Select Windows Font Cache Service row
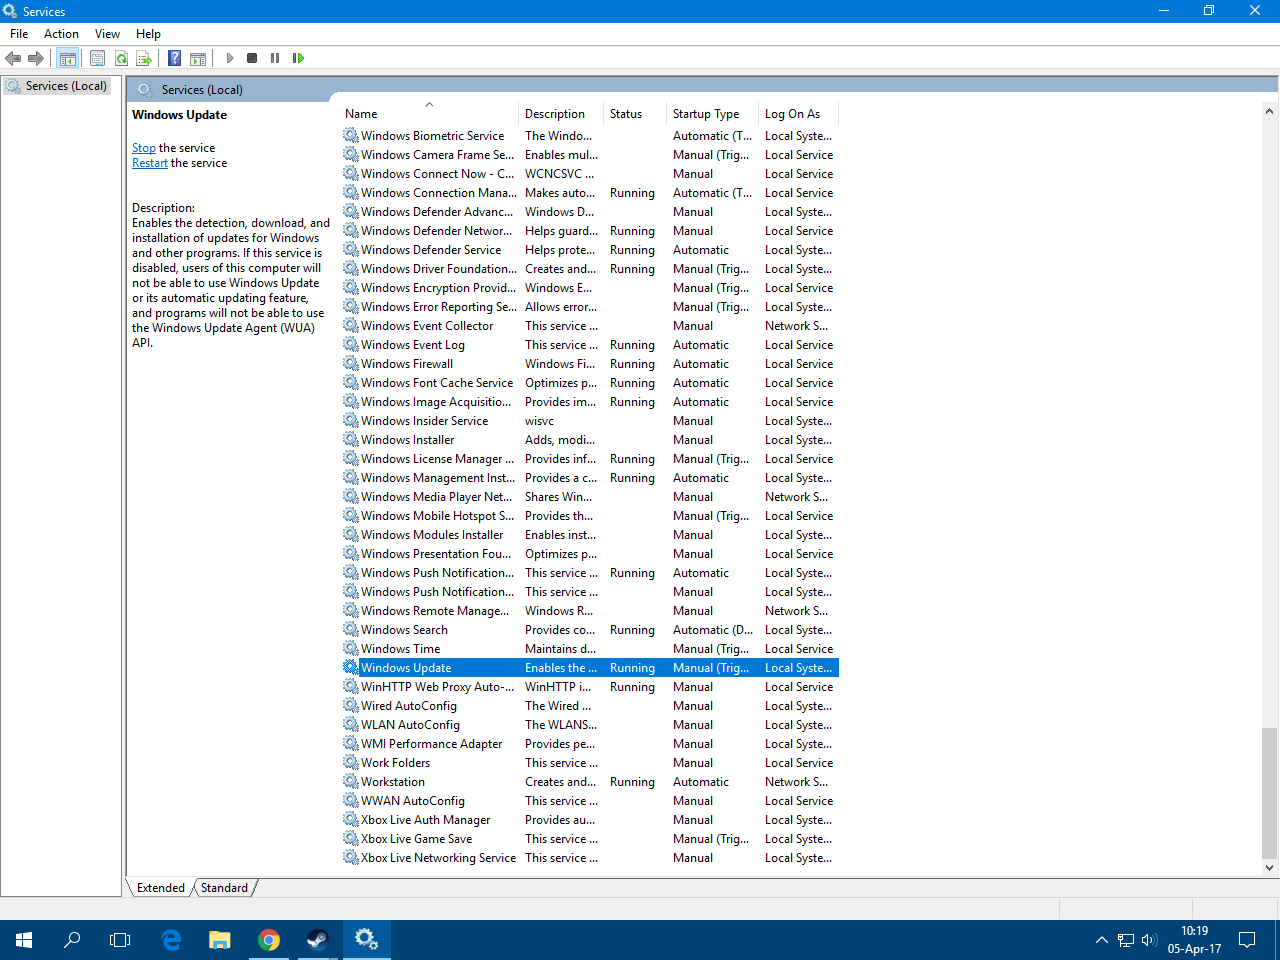 point(590,383)
